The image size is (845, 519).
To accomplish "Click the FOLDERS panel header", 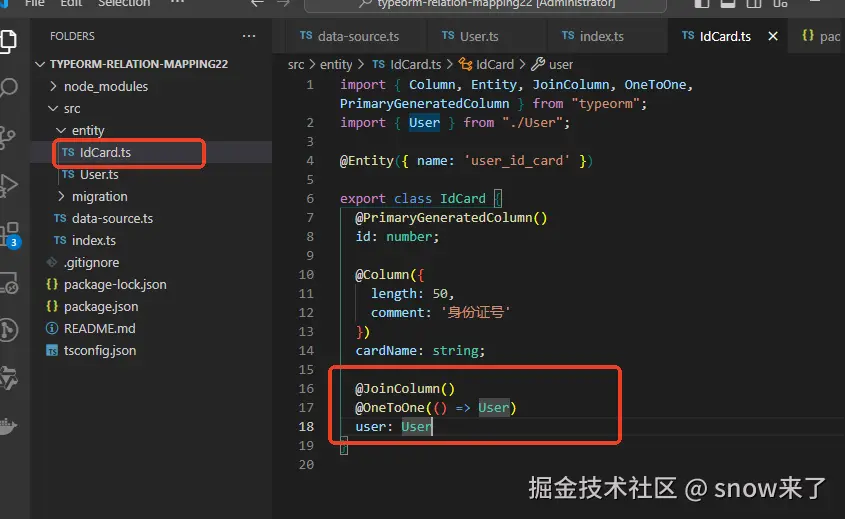I will tap(72, 36).
